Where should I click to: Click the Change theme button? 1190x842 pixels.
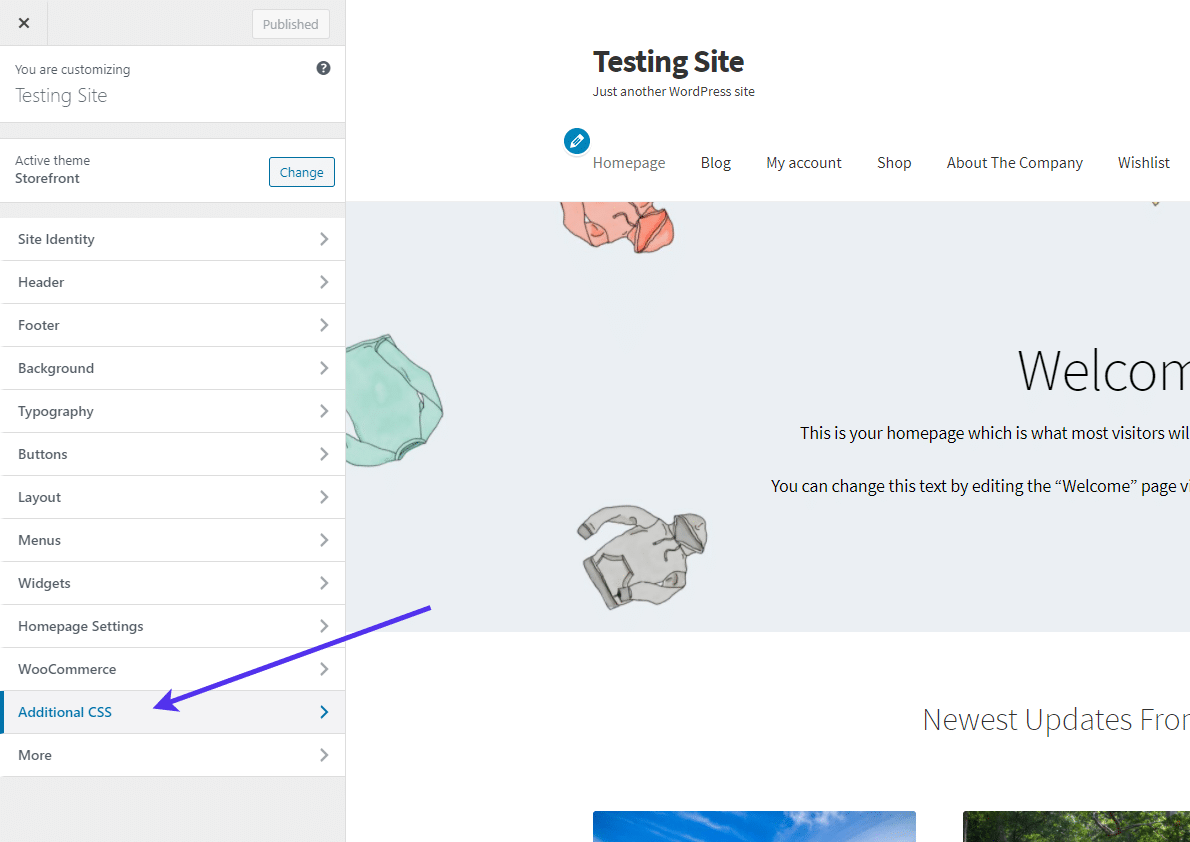click(301, 172)
